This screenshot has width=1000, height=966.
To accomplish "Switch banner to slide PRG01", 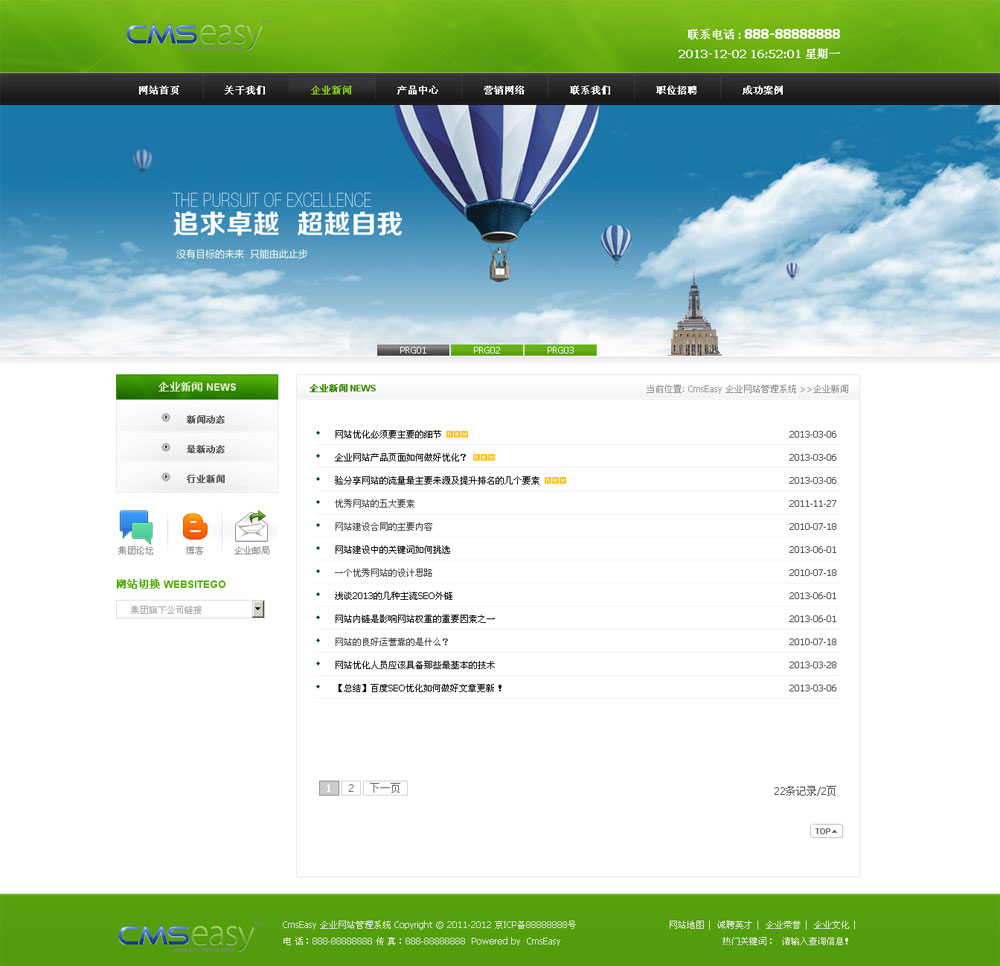I will pos(413,350).
